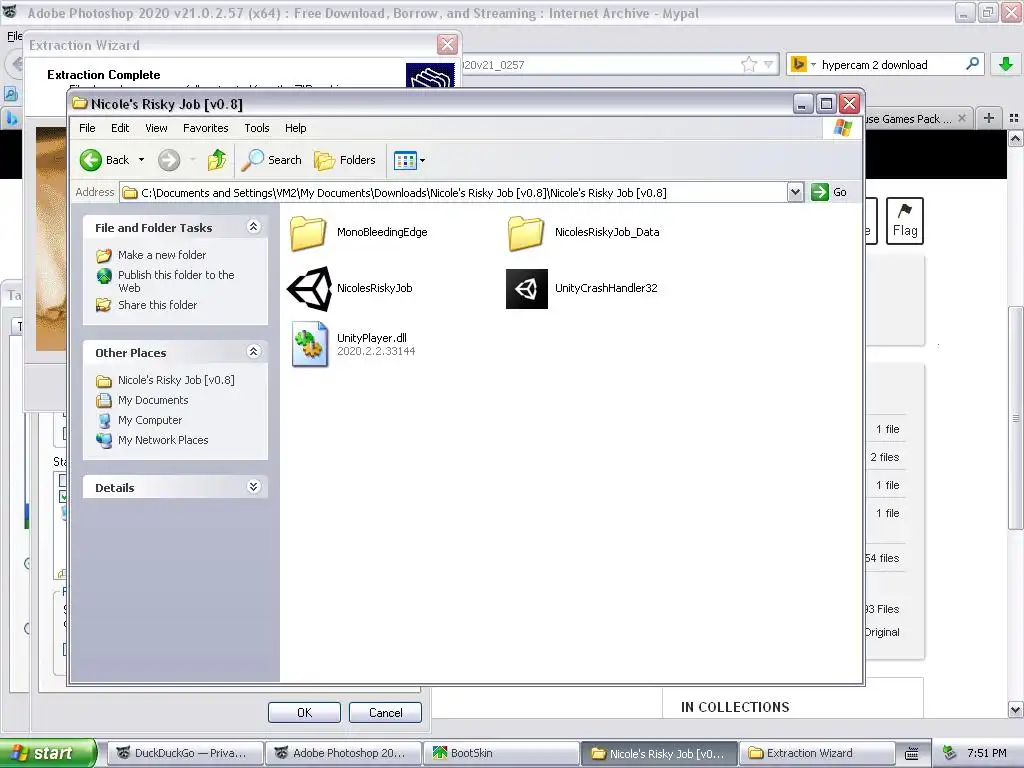The width and height of the screenshot is (1024, 768).
Task: Open the URL bar history dropdown arrow
Action: (769, 65)
